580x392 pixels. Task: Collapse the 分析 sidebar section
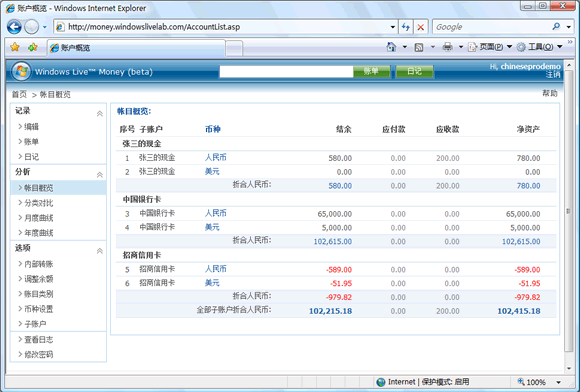pos(100,175)
